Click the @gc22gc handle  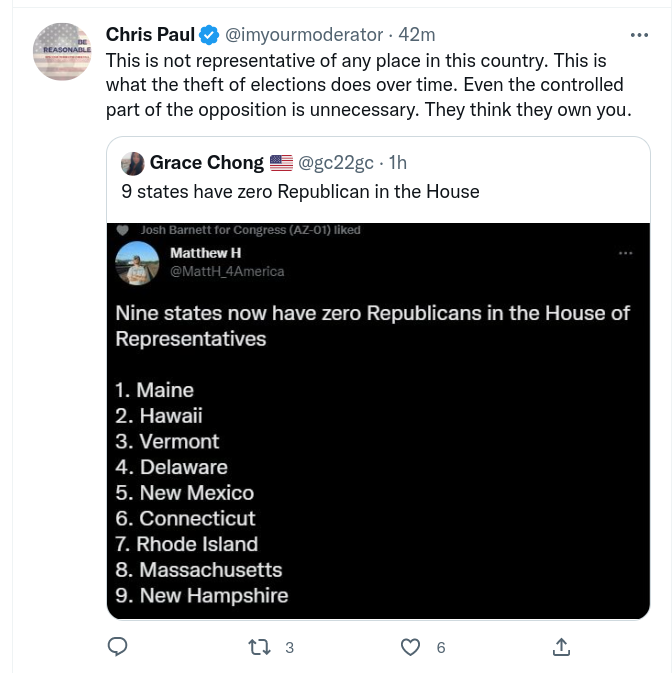point(338,163)
